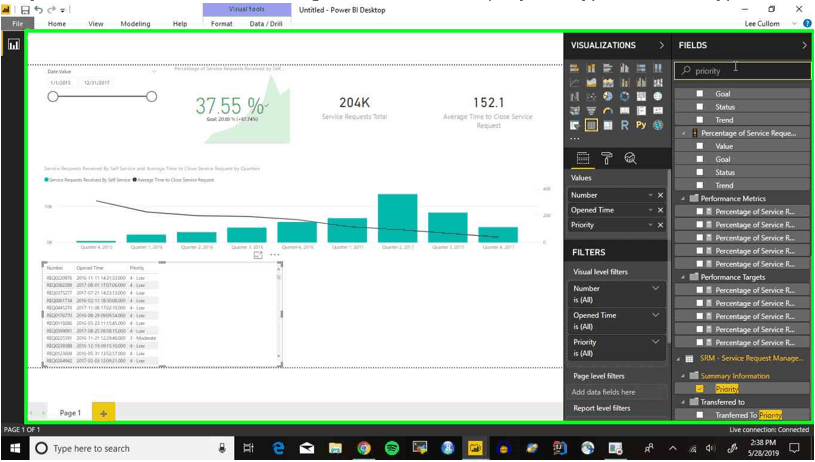815x462 pixels.
Task: Click the Fields search box containing priority
Action: (743, 71)
